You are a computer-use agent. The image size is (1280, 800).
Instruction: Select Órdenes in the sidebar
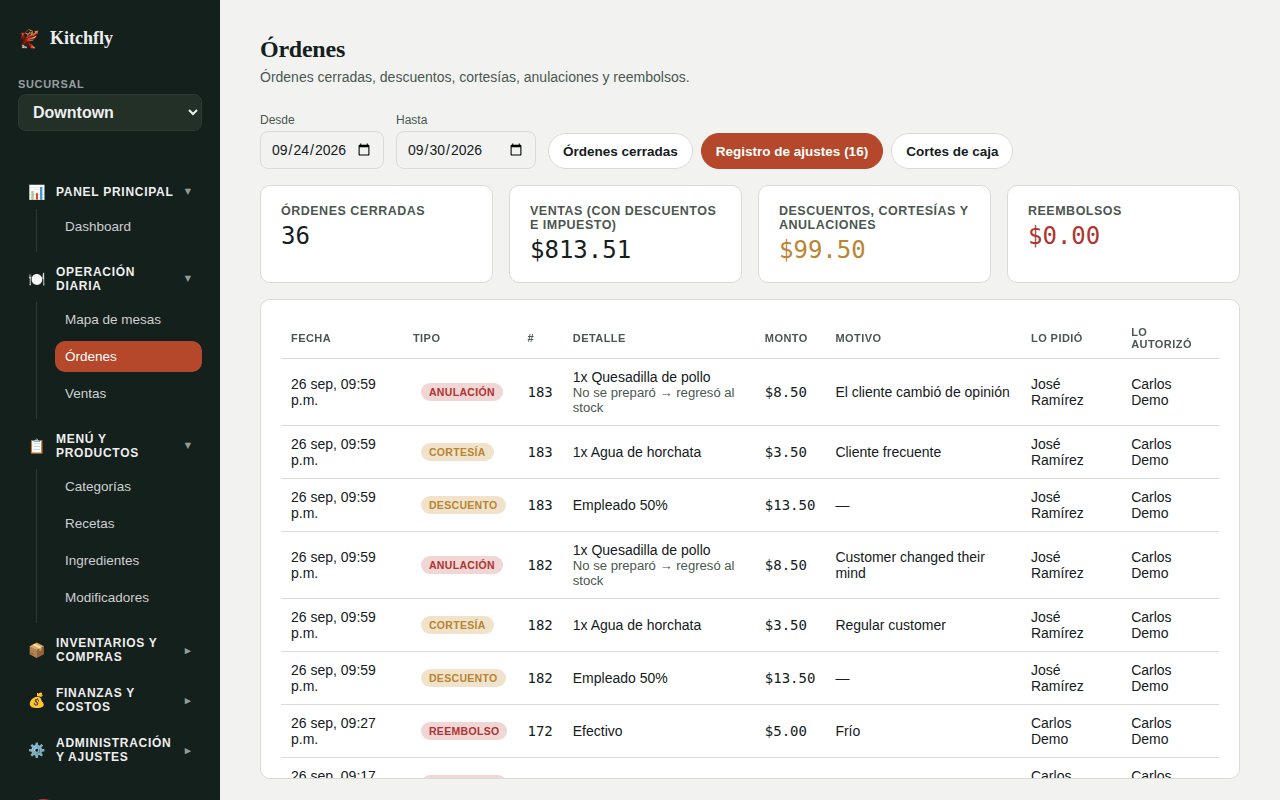click(128, 357)
